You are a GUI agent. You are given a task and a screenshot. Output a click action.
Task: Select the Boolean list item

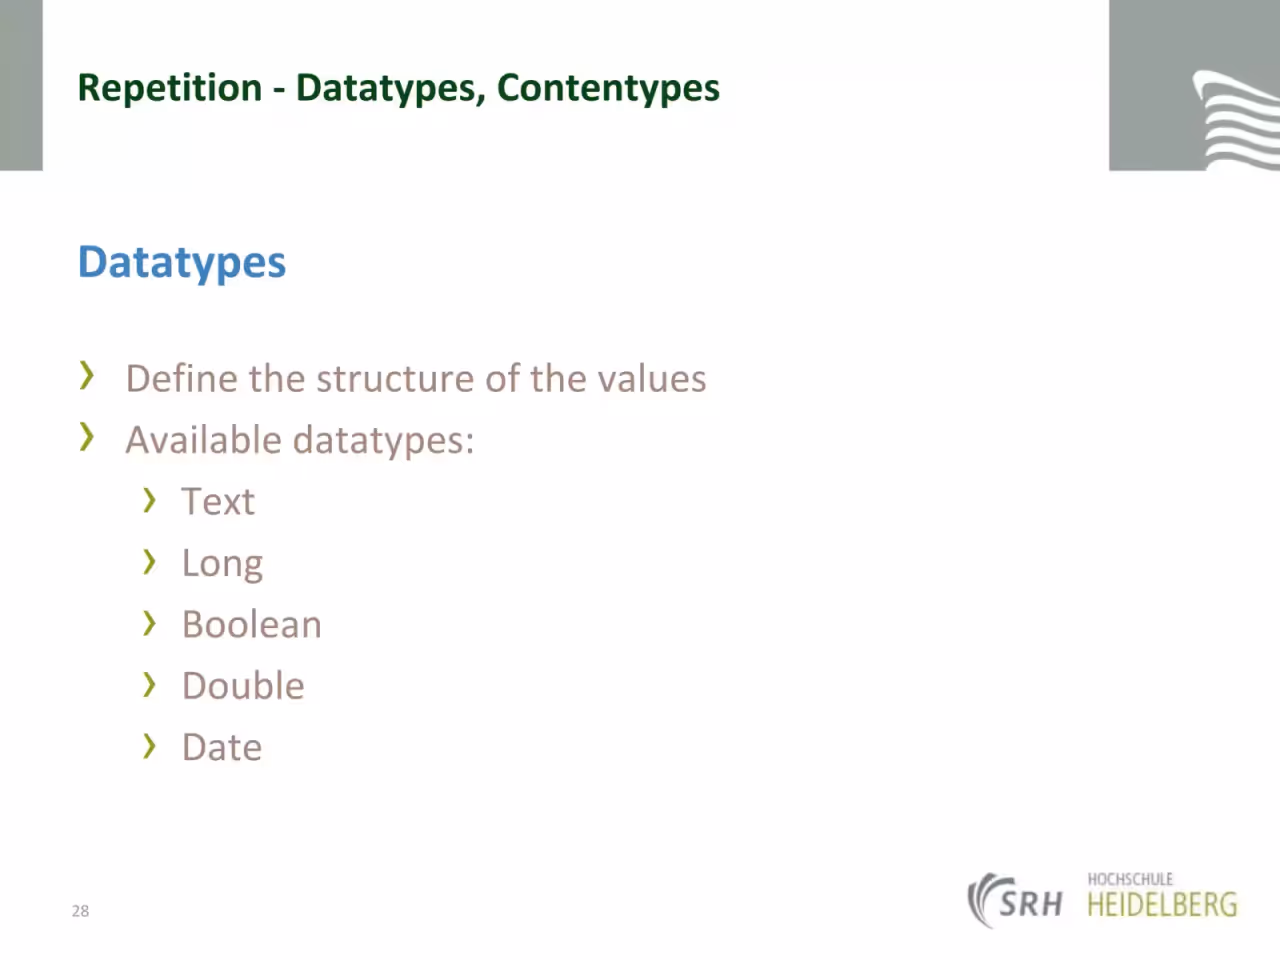click(x=252, y=624)
